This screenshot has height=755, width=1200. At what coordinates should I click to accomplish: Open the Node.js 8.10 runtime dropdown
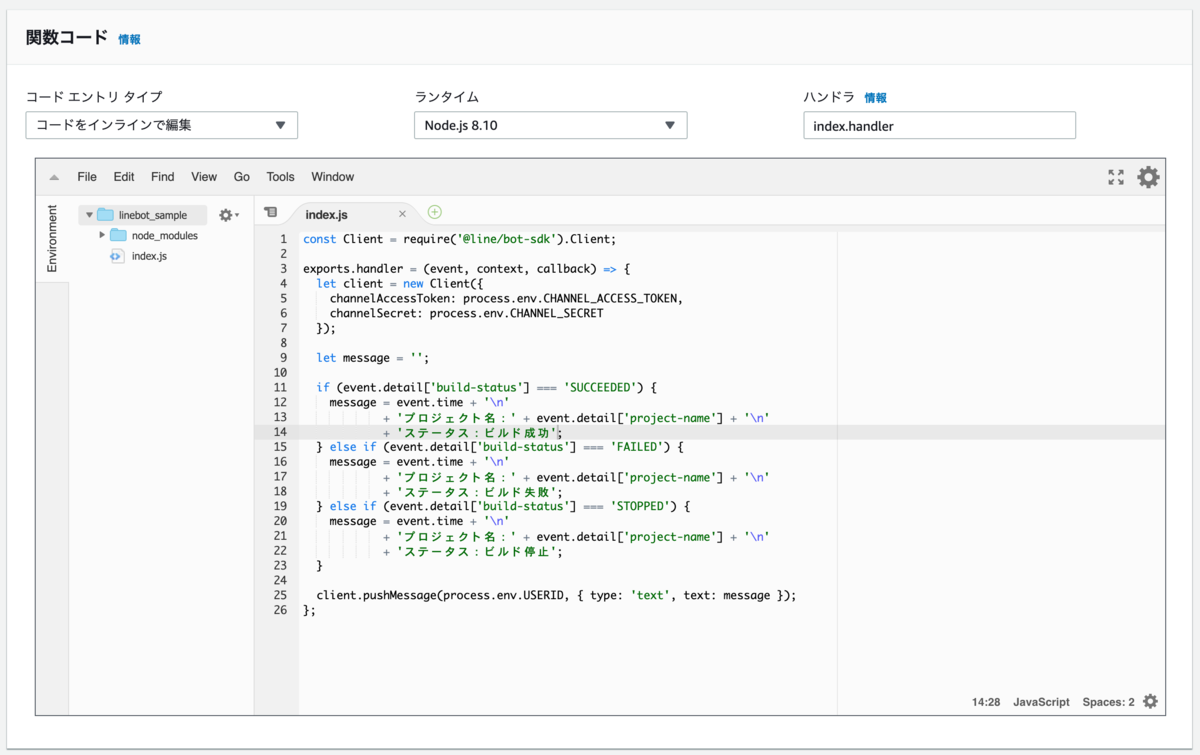550,125
